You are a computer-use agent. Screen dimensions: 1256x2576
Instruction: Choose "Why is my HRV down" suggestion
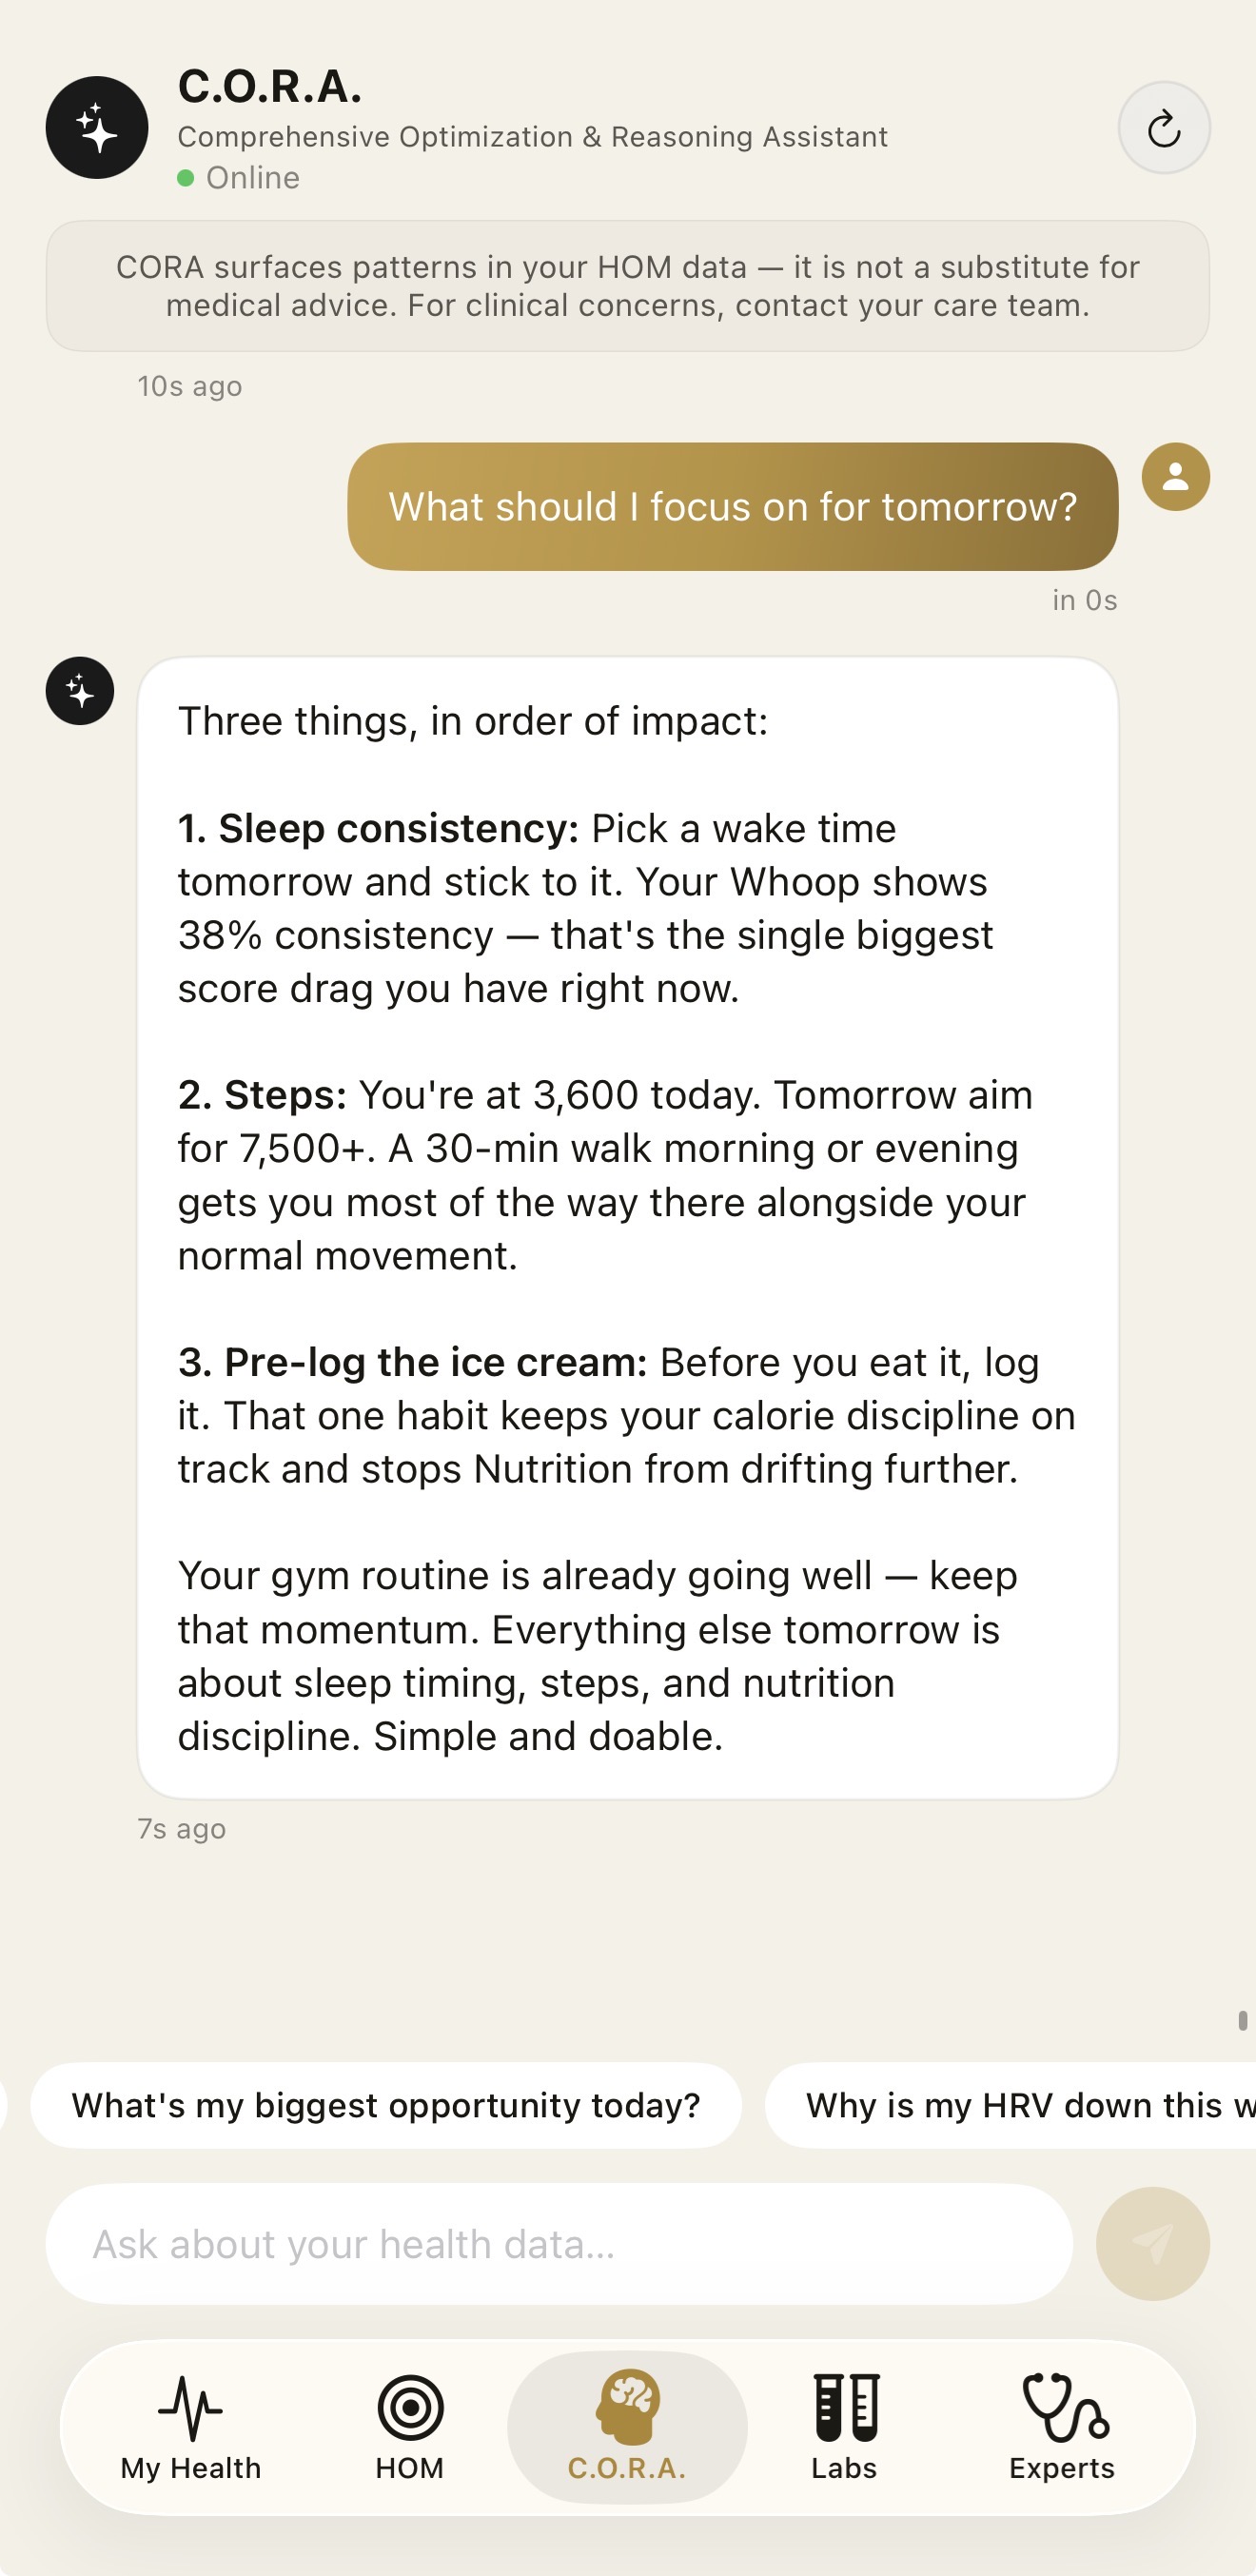tap(1010, 2105)
